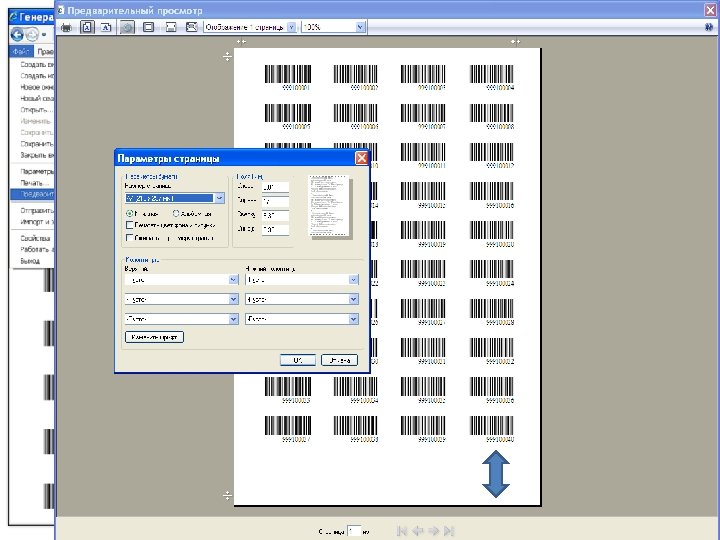Screen dimensions: 720x540
Task: Select Landscape orientation radio button in dialog
Action: point(176,214)
